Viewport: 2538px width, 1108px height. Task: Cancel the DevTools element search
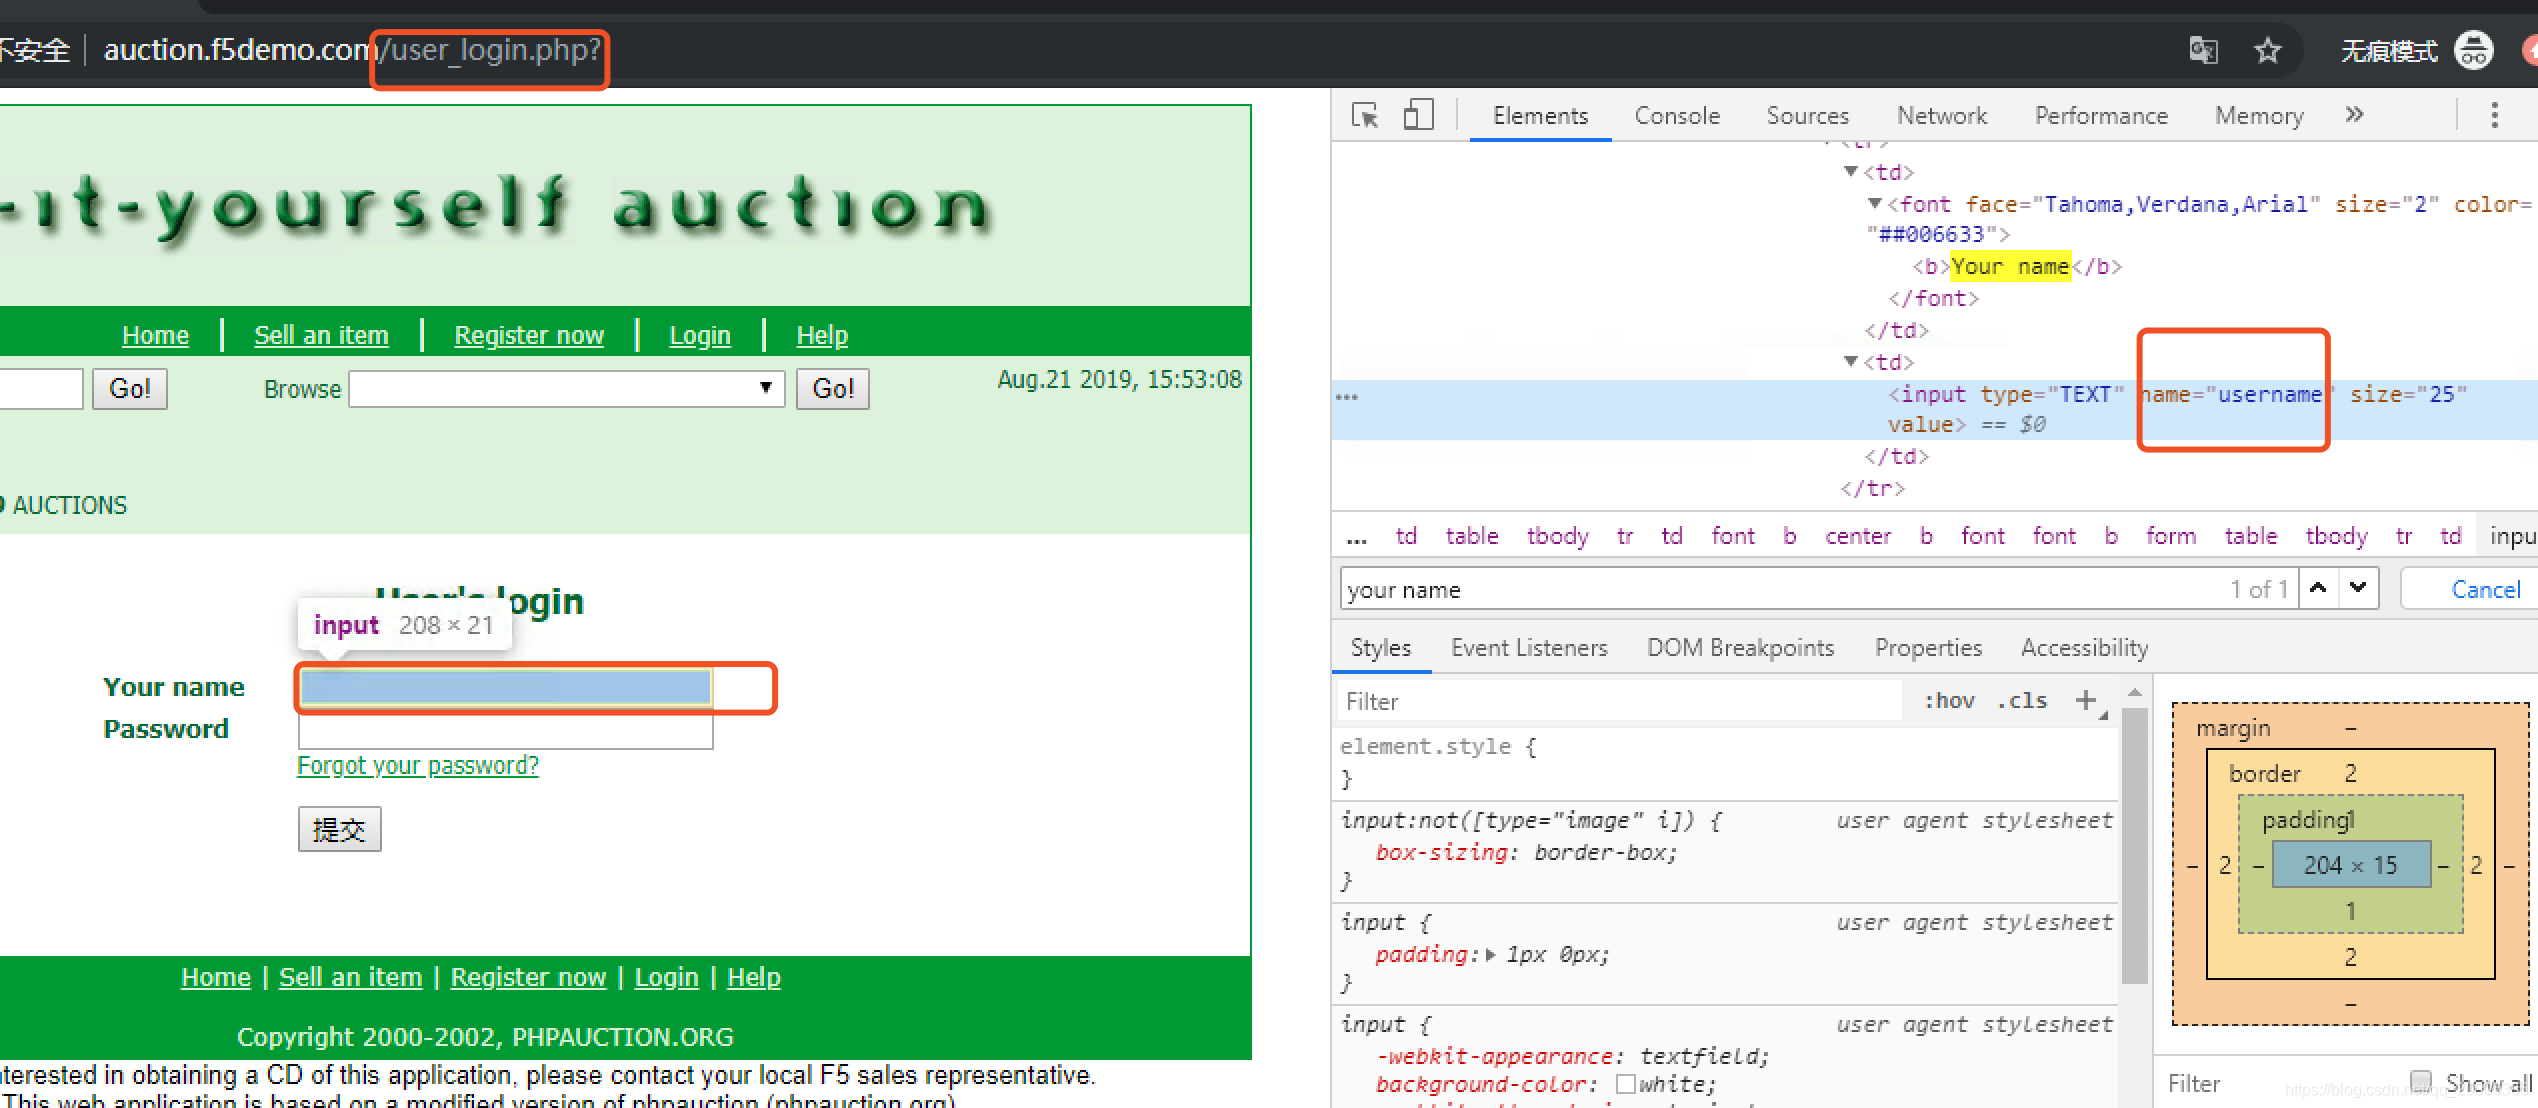(x=2485, y=589)
